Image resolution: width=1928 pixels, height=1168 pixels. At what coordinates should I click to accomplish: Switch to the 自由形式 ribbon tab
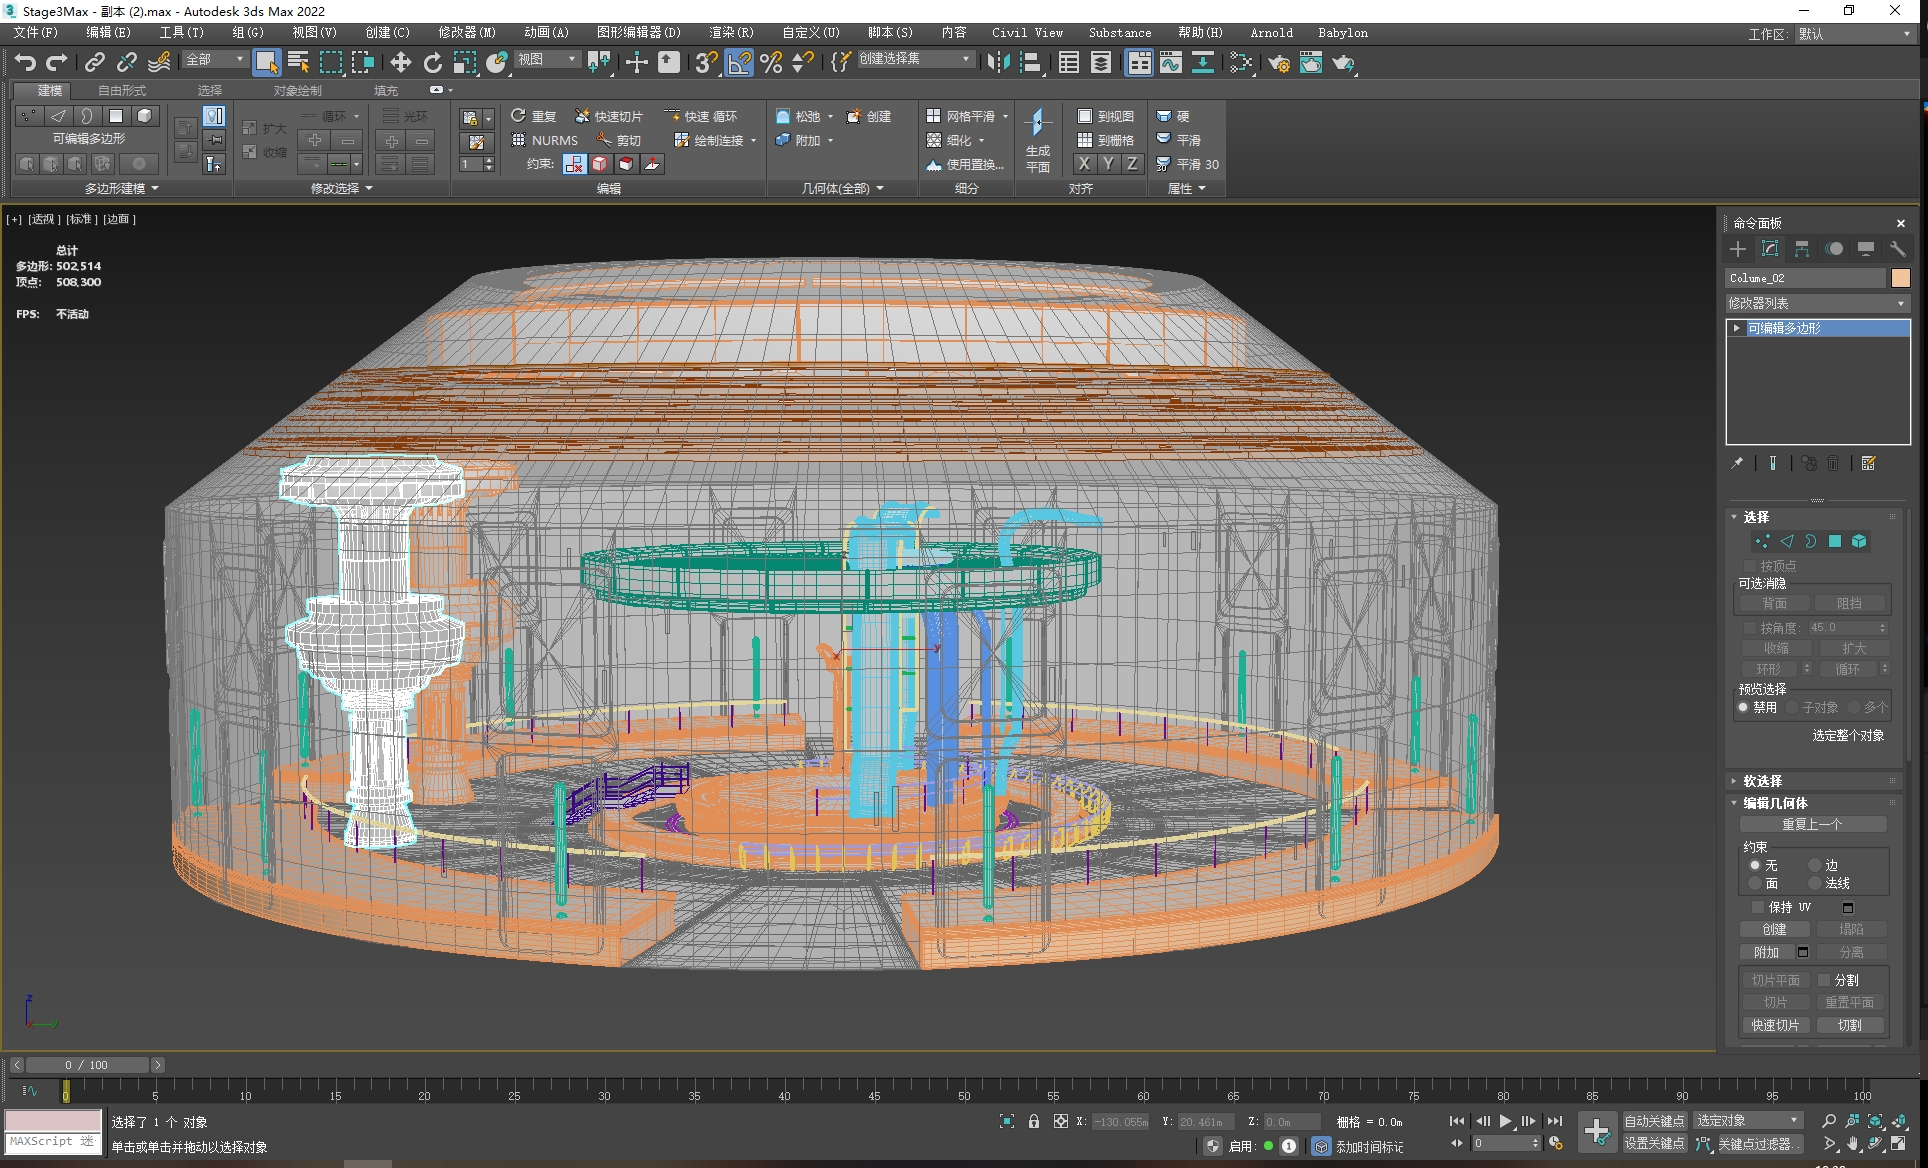click(122, 90)
